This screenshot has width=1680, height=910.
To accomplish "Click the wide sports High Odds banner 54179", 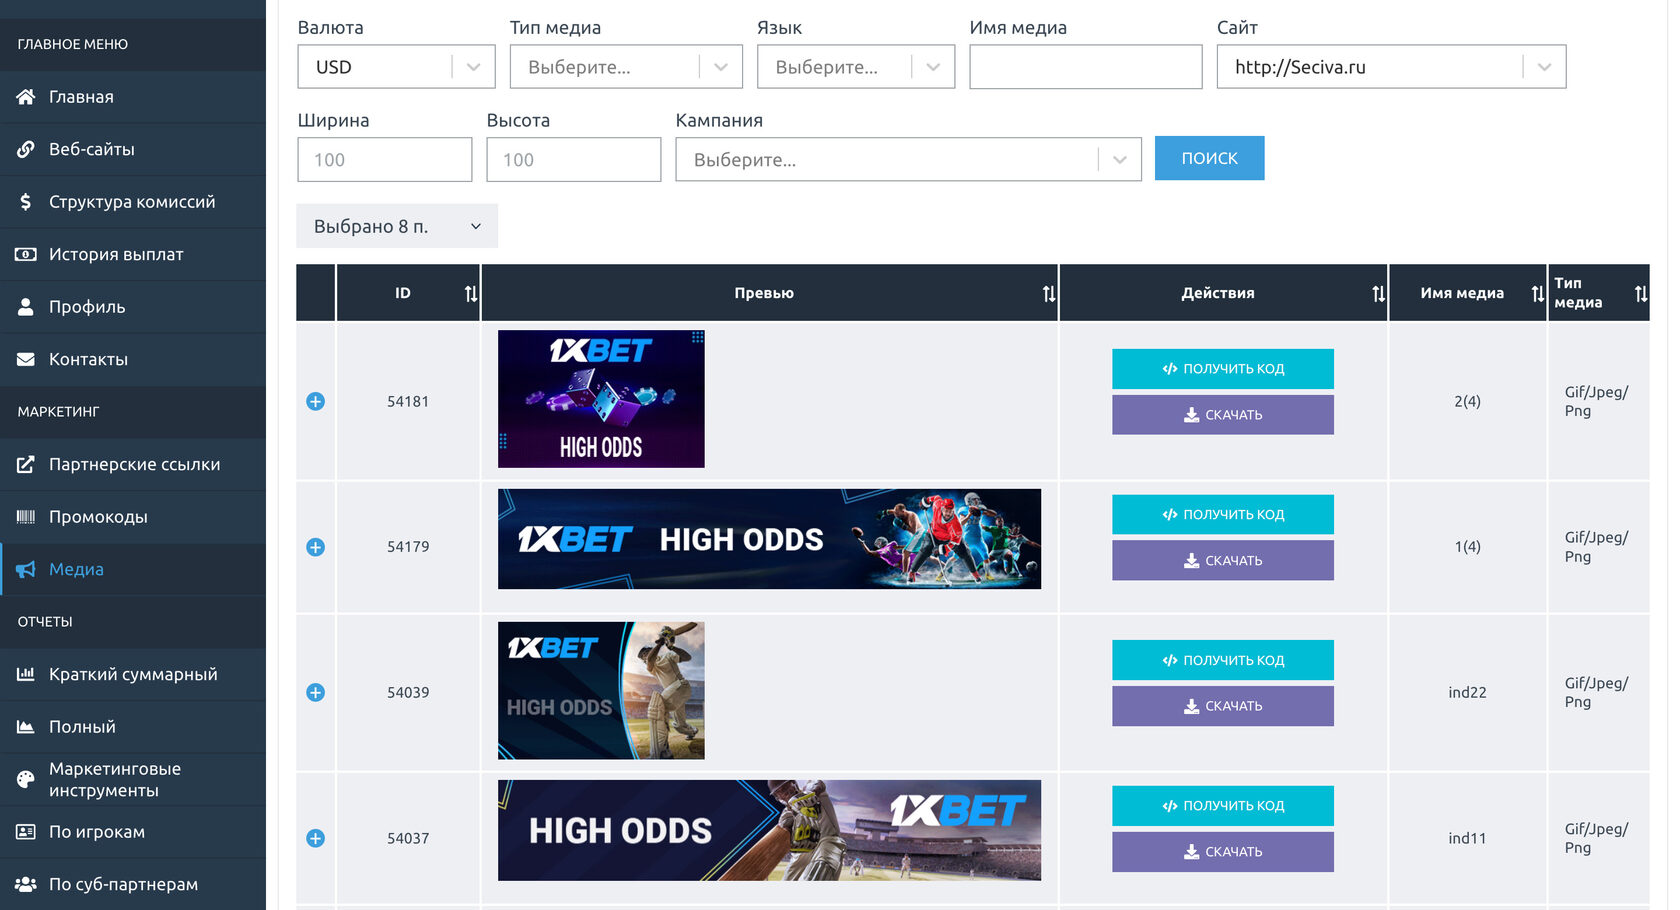I will click(x=769, y=539).
